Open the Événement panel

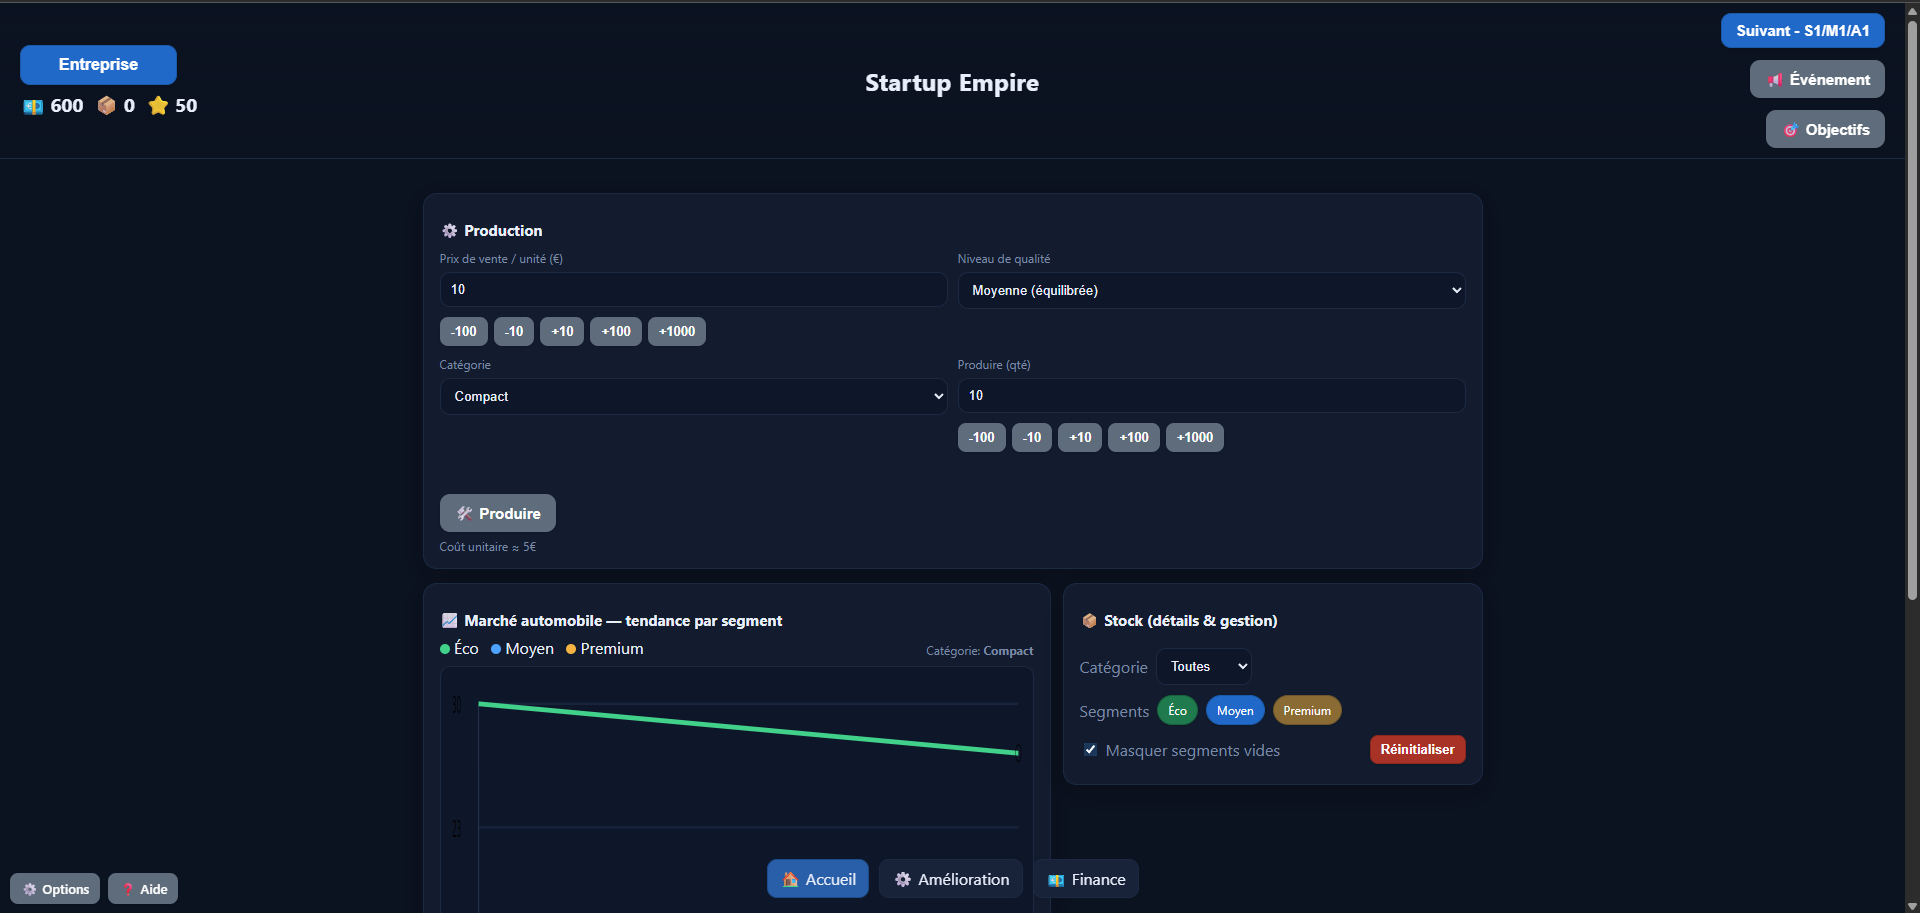tap(1817, 79)
